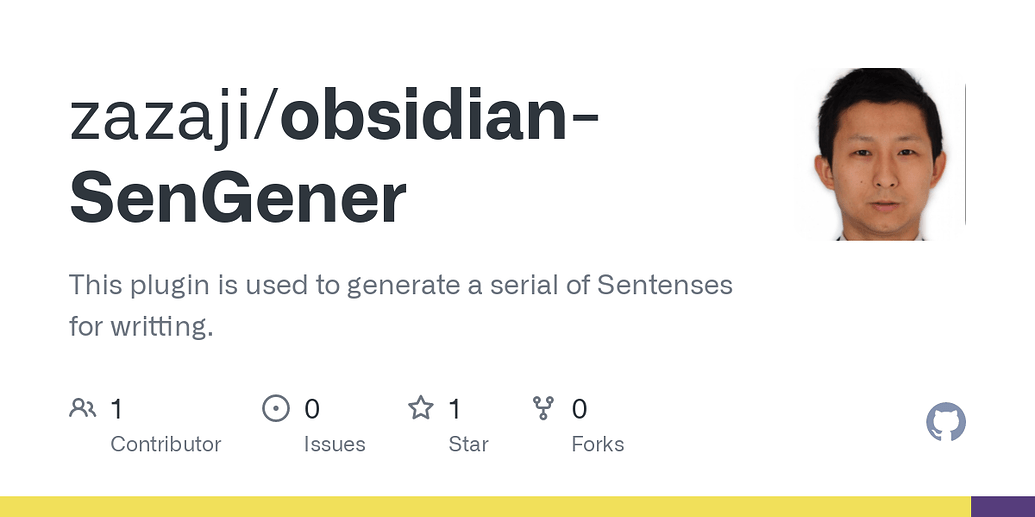Open the 'obsidian-' repository name text

[x=440, y=117]
